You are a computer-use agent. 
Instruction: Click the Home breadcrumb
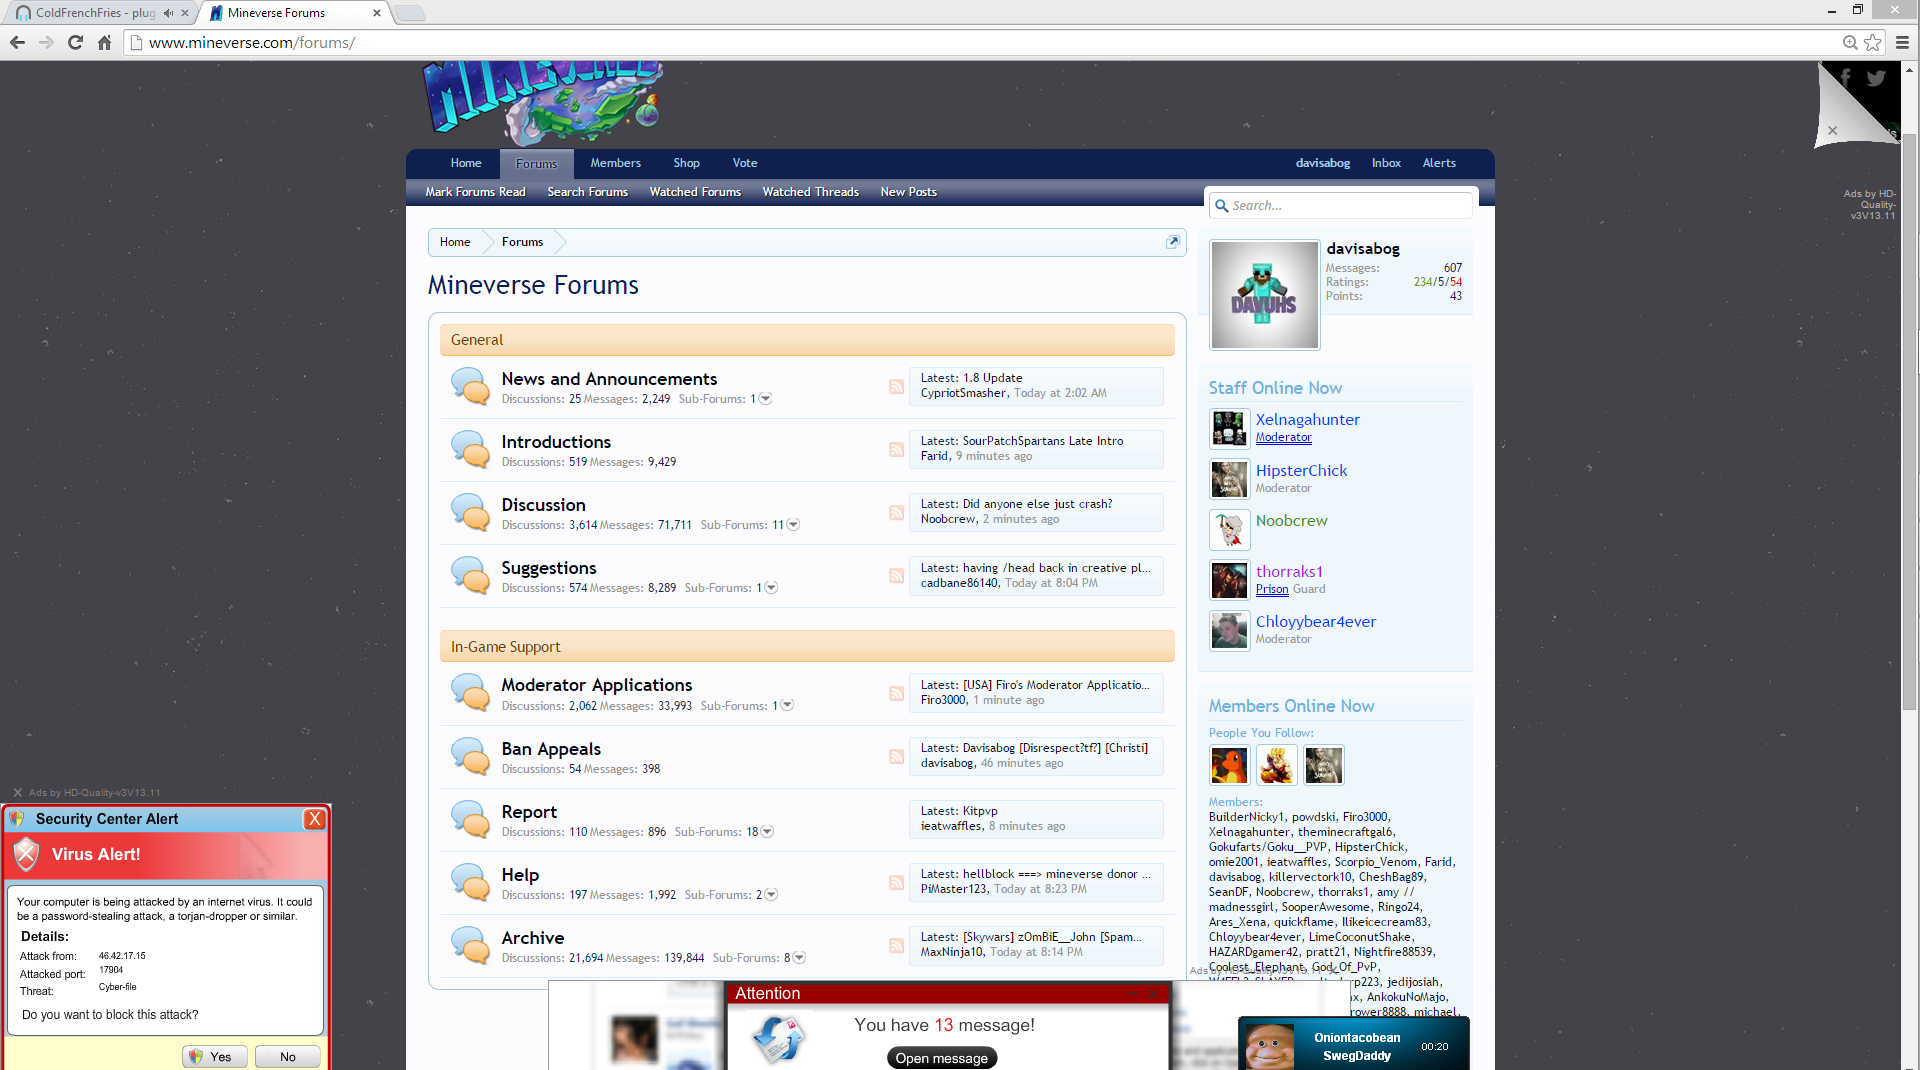click(455, 242)
